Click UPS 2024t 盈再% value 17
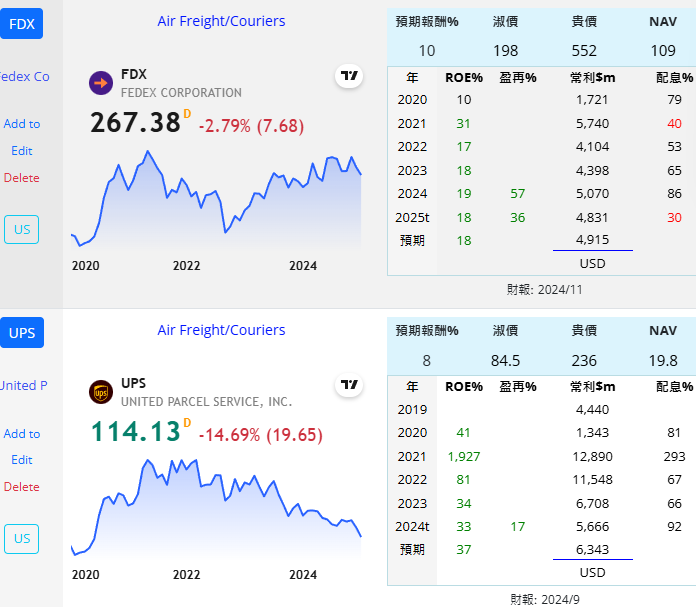Image resolution: width=696 pixels, height=607 pixels. point(518,527)
